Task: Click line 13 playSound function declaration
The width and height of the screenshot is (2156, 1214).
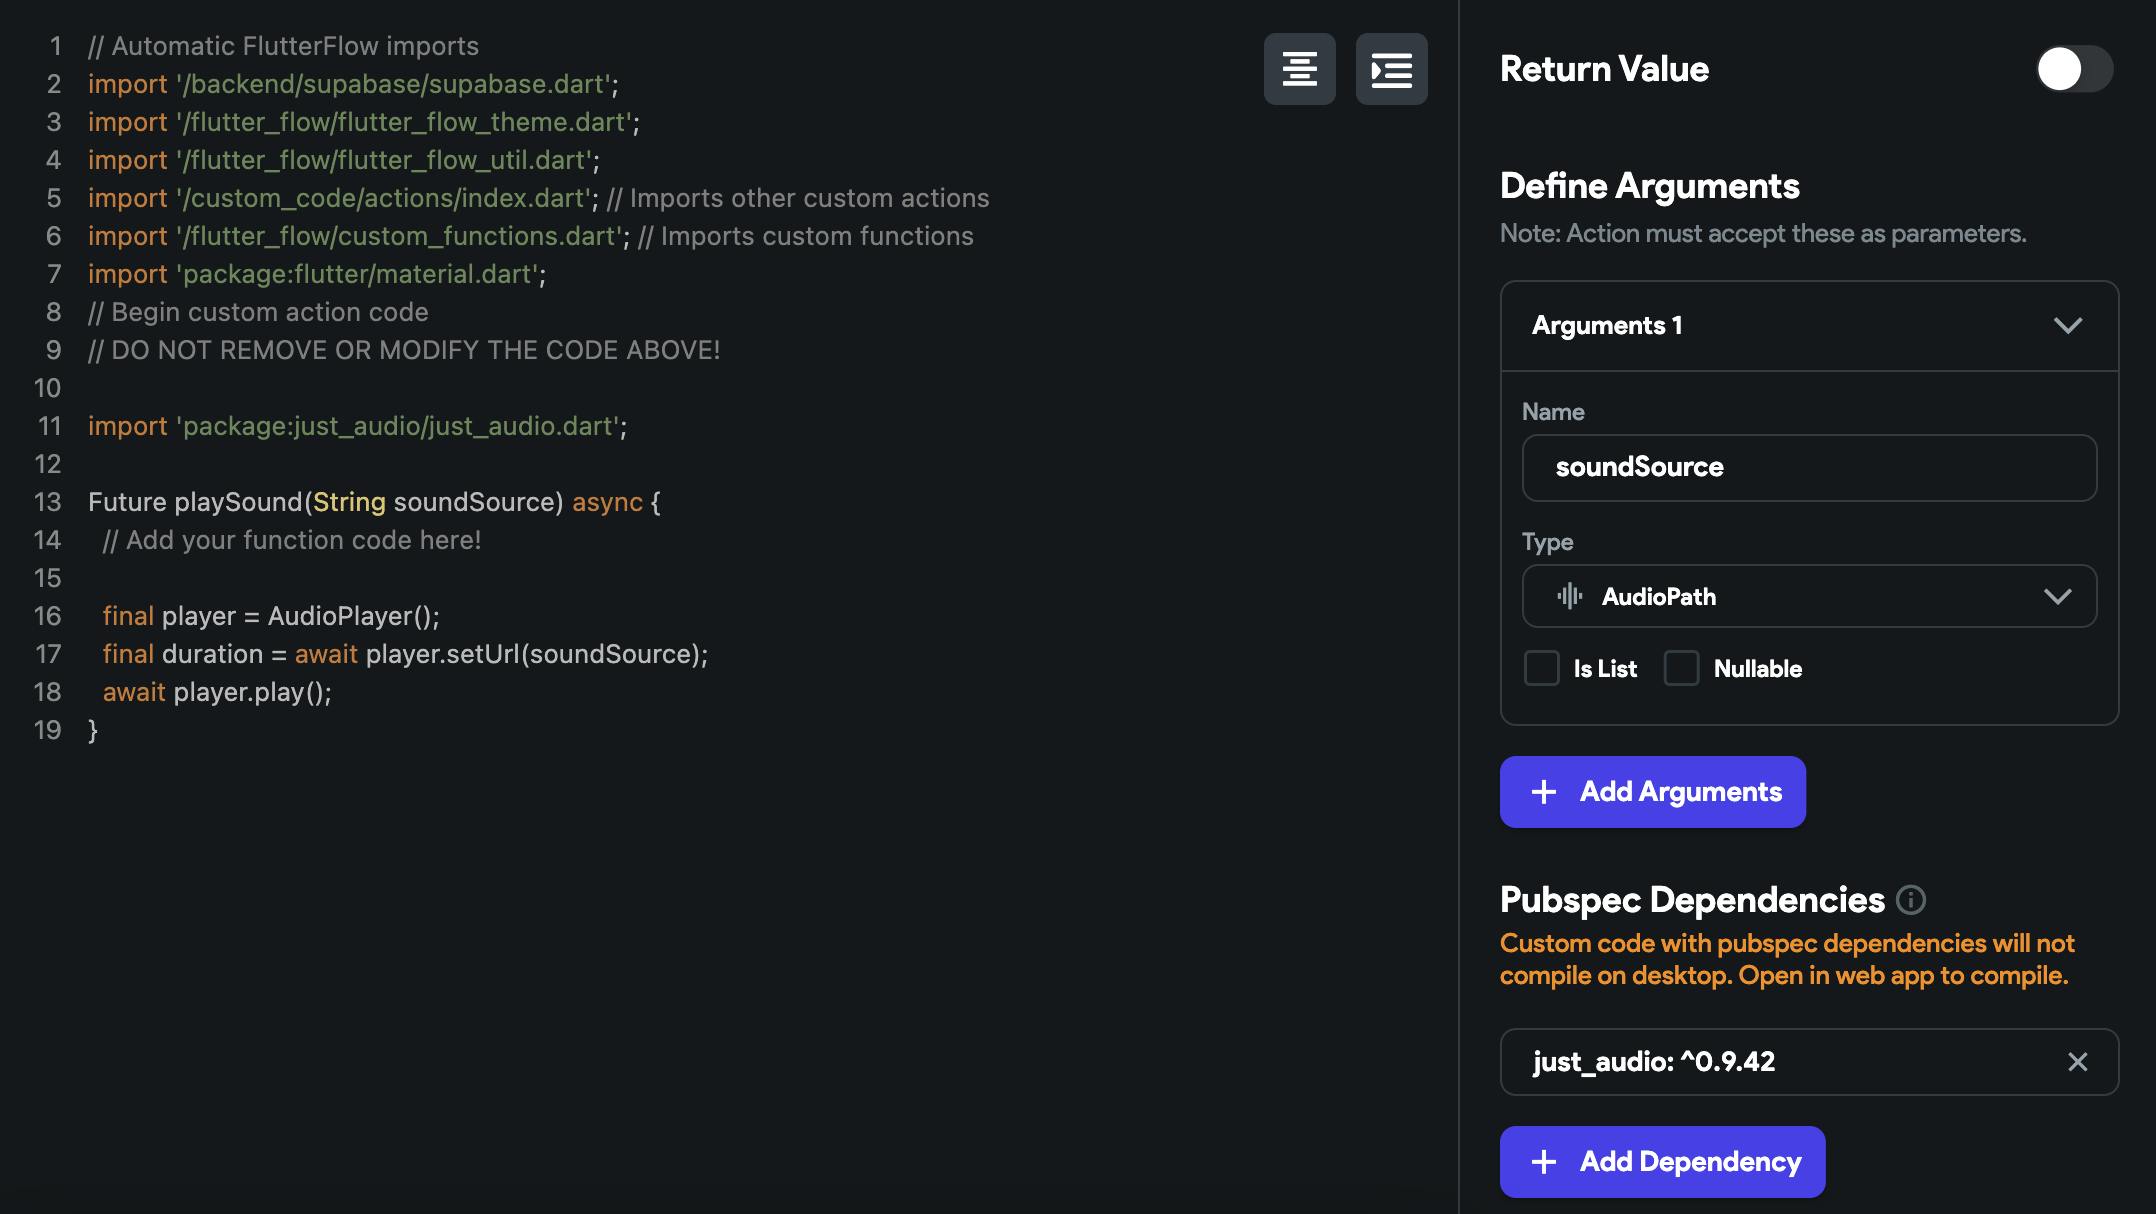Action: pyautogui.click(x=374, y=502)
